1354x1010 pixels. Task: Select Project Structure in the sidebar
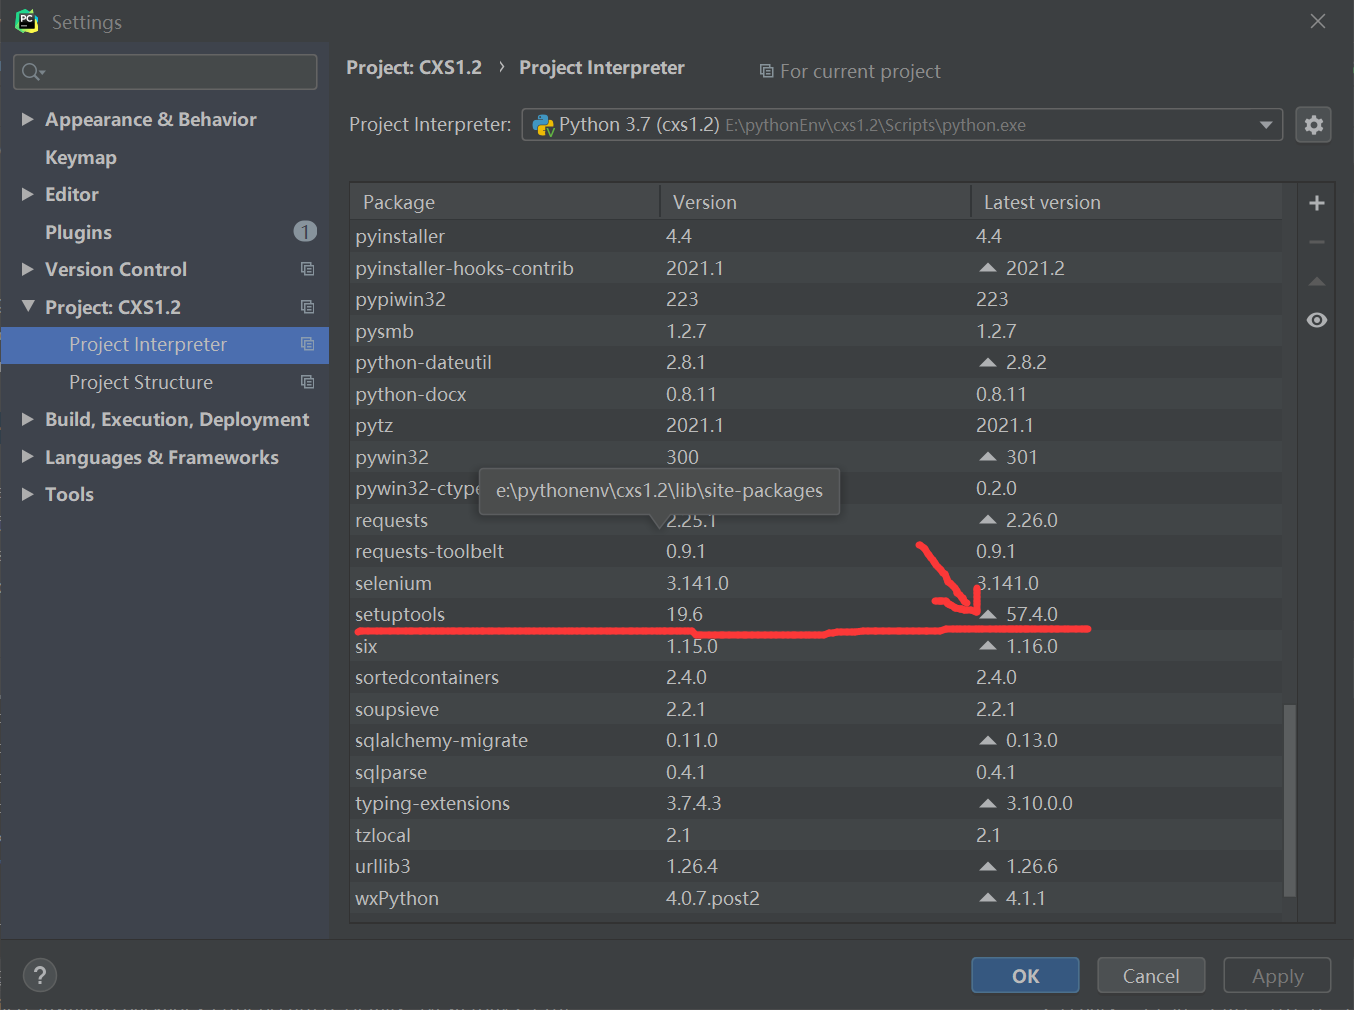pos(141,382)
